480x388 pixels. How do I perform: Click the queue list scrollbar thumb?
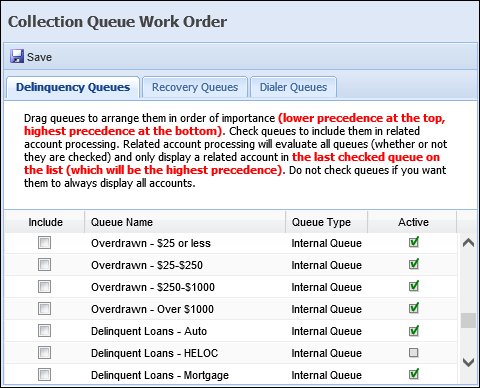coord(468,321)
